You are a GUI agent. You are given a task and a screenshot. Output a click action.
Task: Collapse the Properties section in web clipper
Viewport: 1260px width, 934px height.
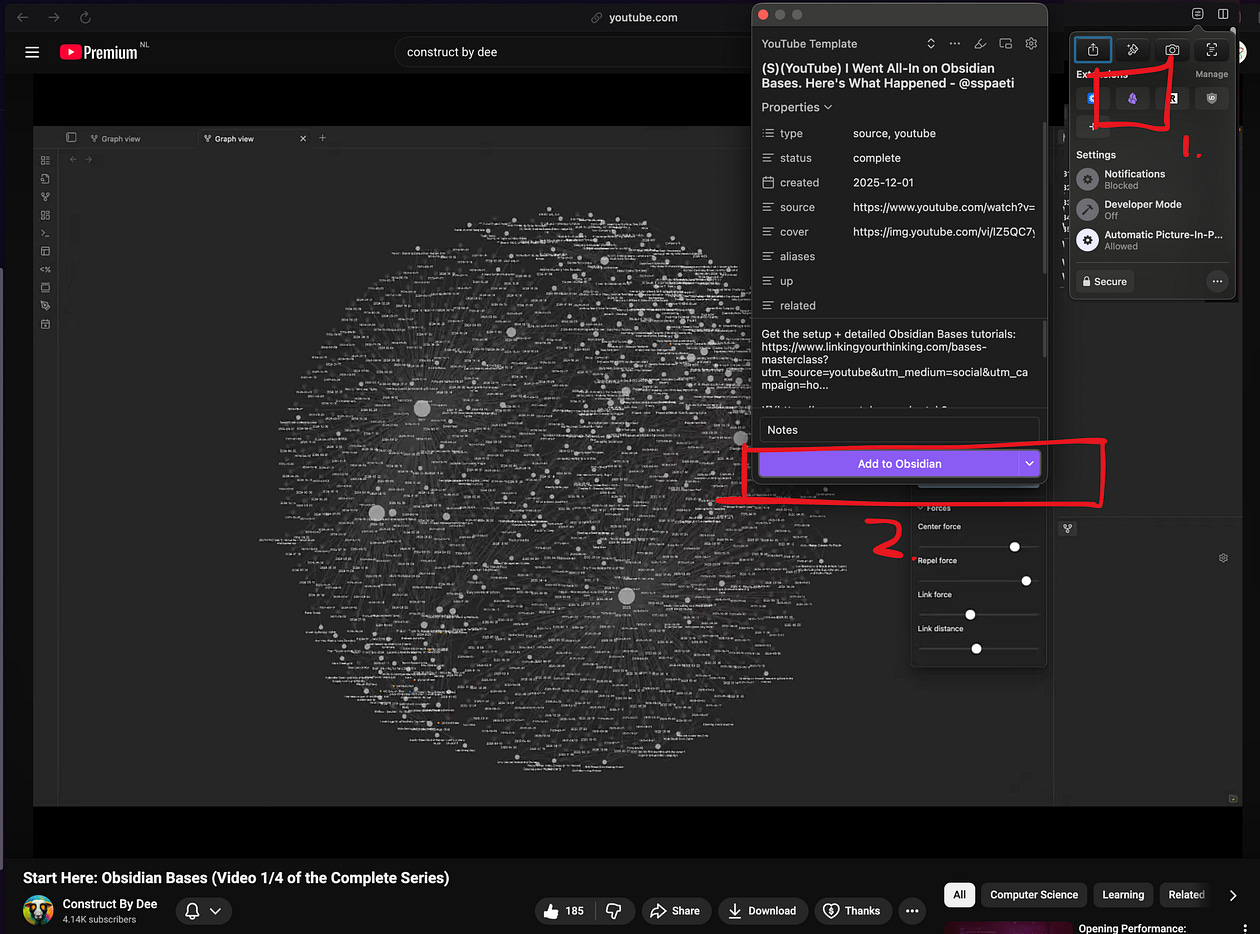797,107
